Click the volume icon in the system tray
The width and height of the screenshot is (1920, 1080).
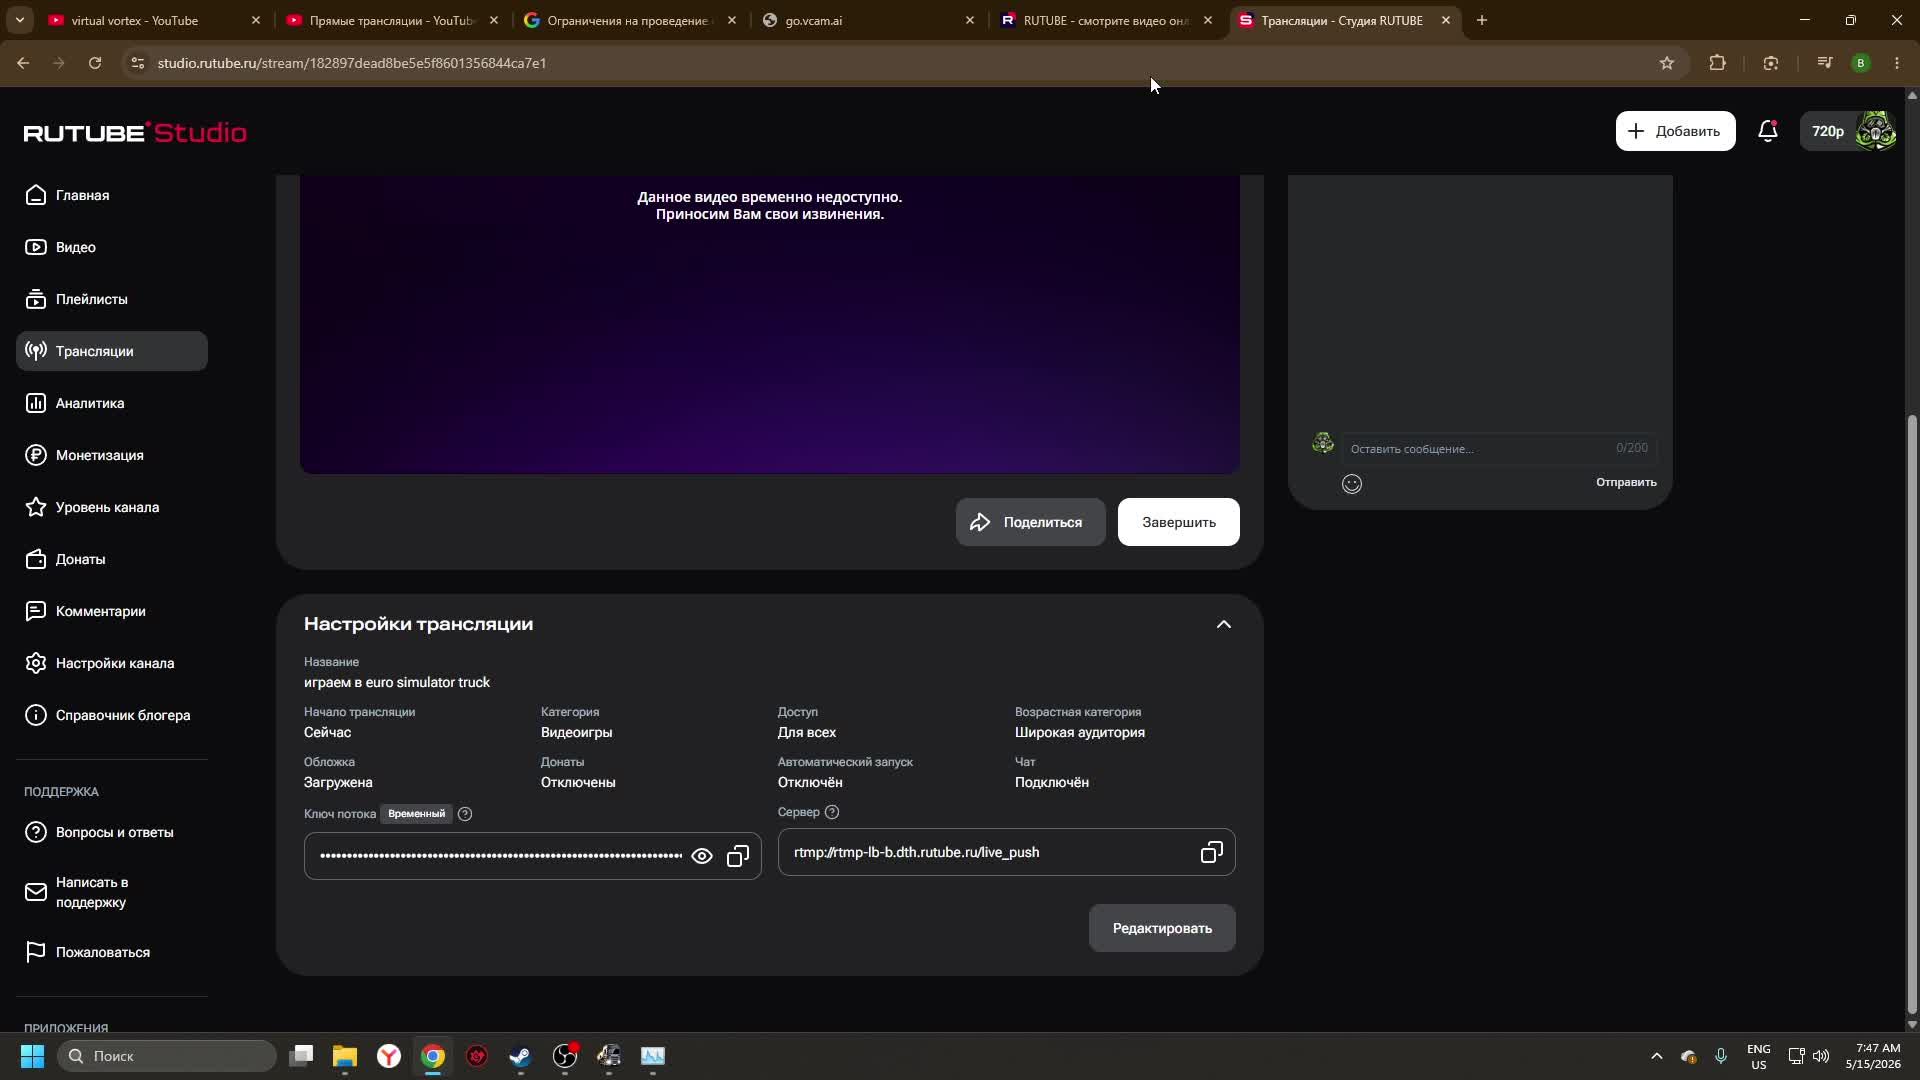point(1821,1056)
